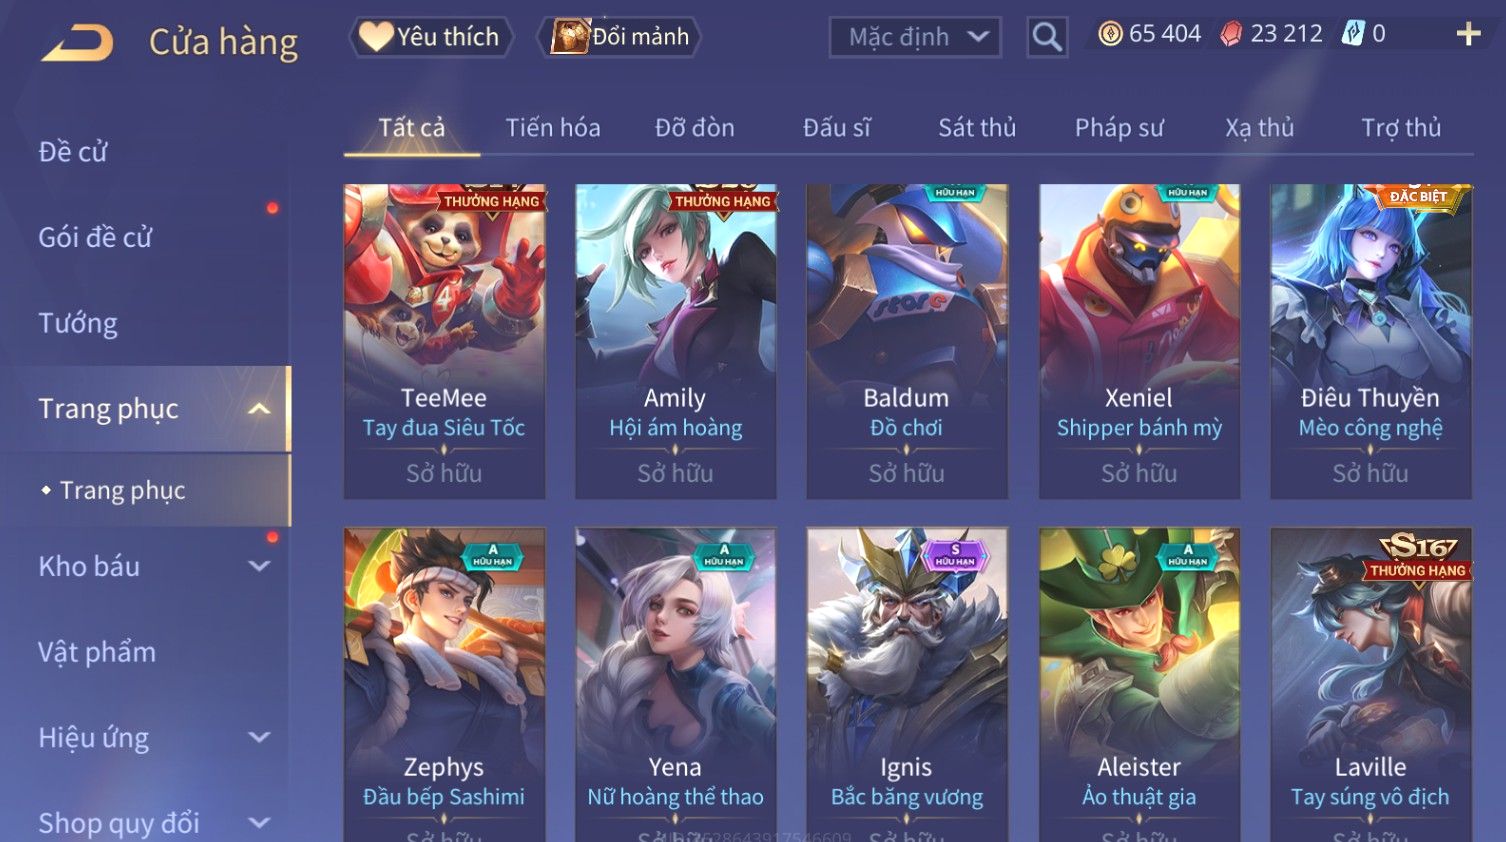Open Đổi mảnh fragment exchange
Screen dimensions: 1506x842
(620, 37)
